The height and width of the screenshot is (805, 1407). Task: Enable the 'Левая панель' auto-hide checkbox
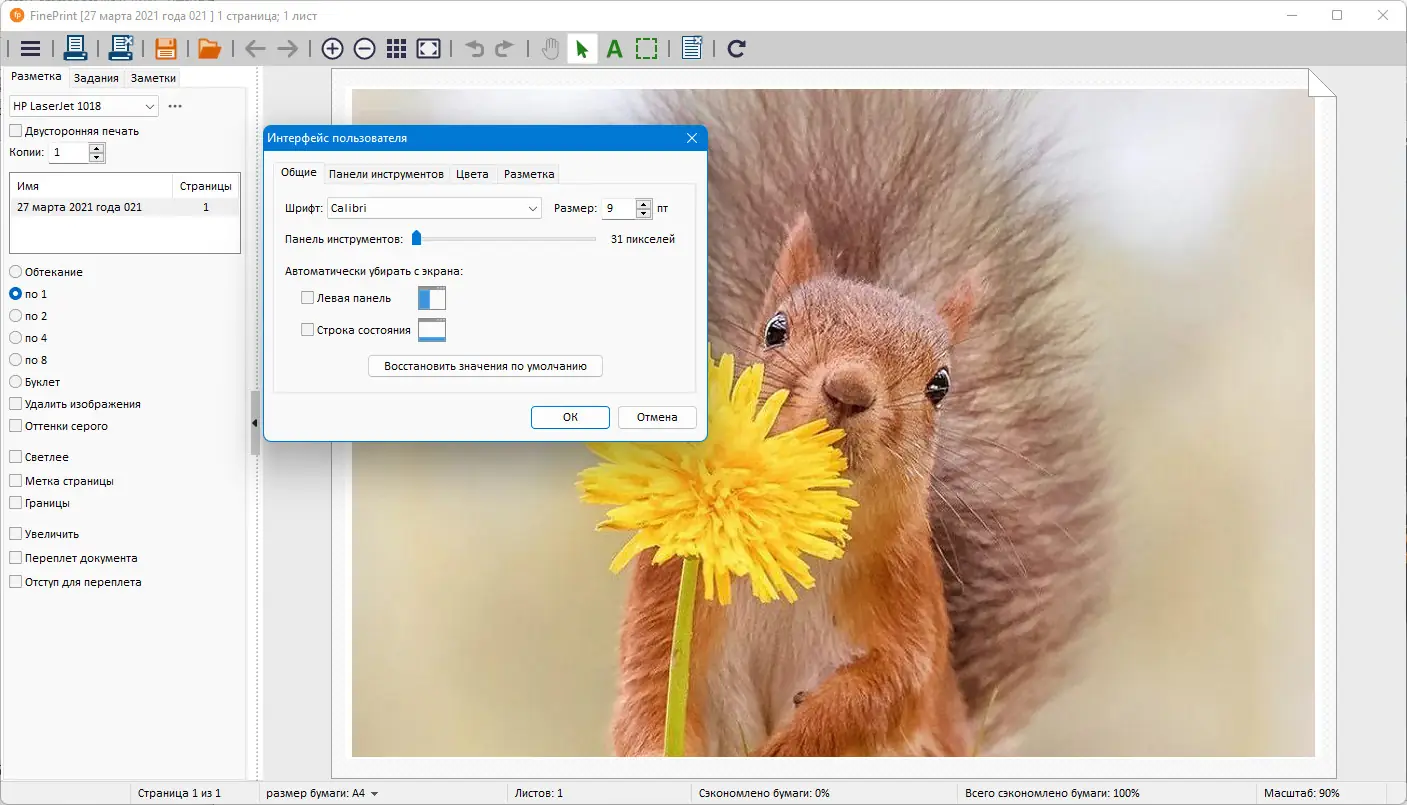(x=308, y=298)
